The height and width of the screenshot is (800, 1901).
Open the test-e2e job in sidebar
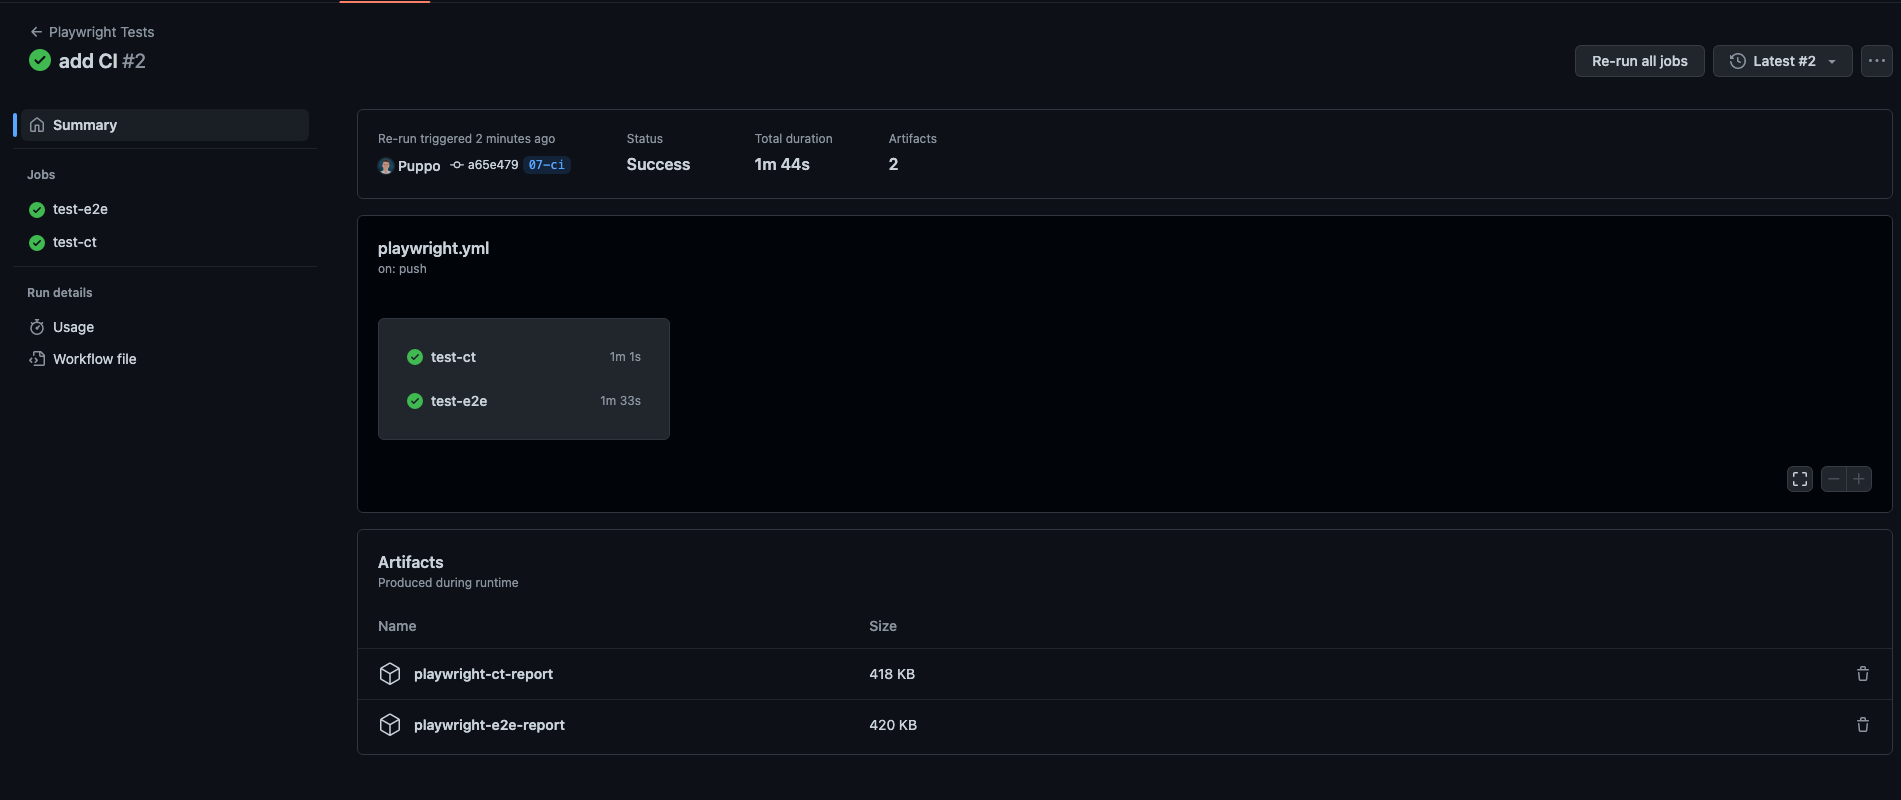coord(80,209)
